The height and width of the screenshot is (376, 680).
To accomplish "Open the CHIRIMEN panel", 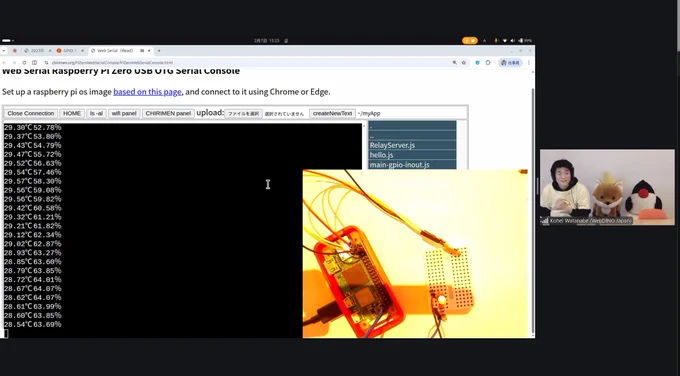I will [168, 113].
